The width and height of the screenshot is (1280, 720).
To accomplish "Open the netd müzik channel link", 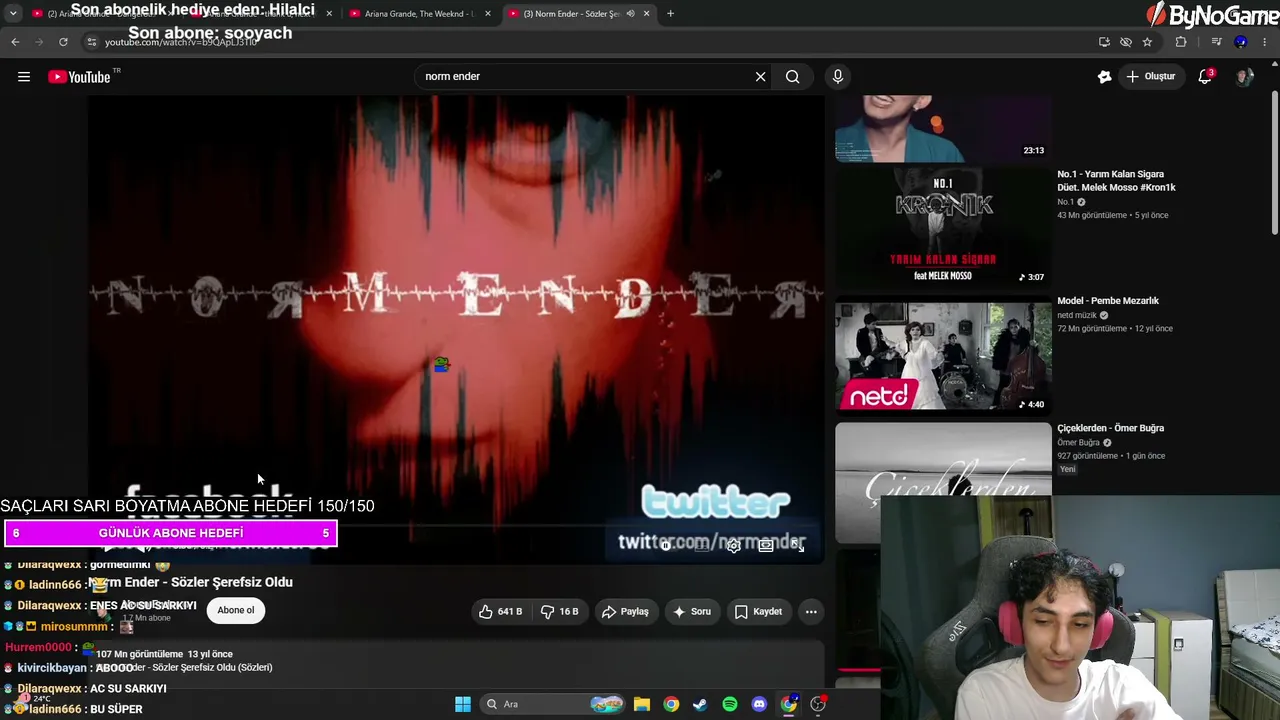I will (1076, 315).
